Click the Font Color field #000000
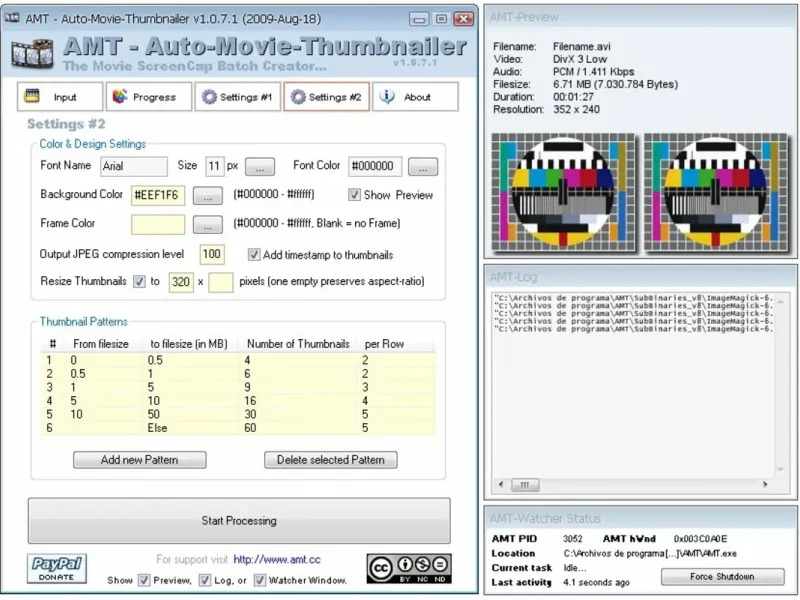Screen dimensions: 800x600 point(375,166)
